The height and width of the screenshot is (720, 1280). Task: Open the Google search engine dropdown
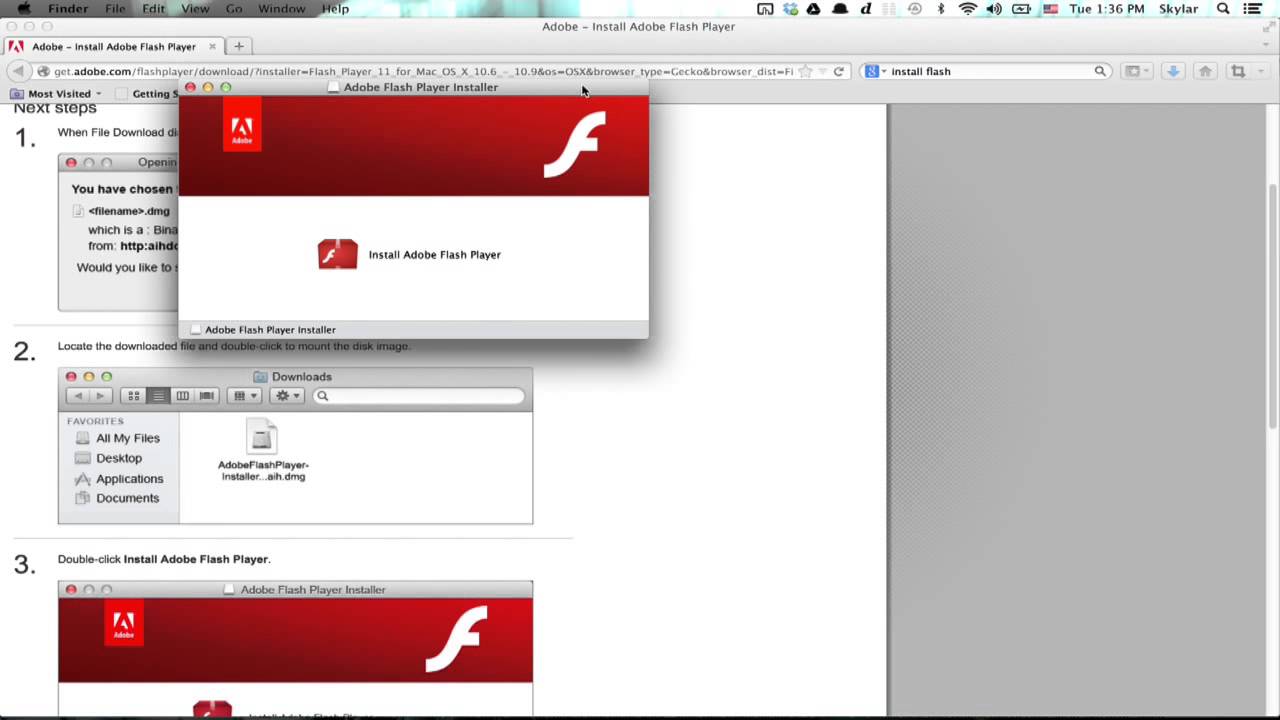click(876, 71)
